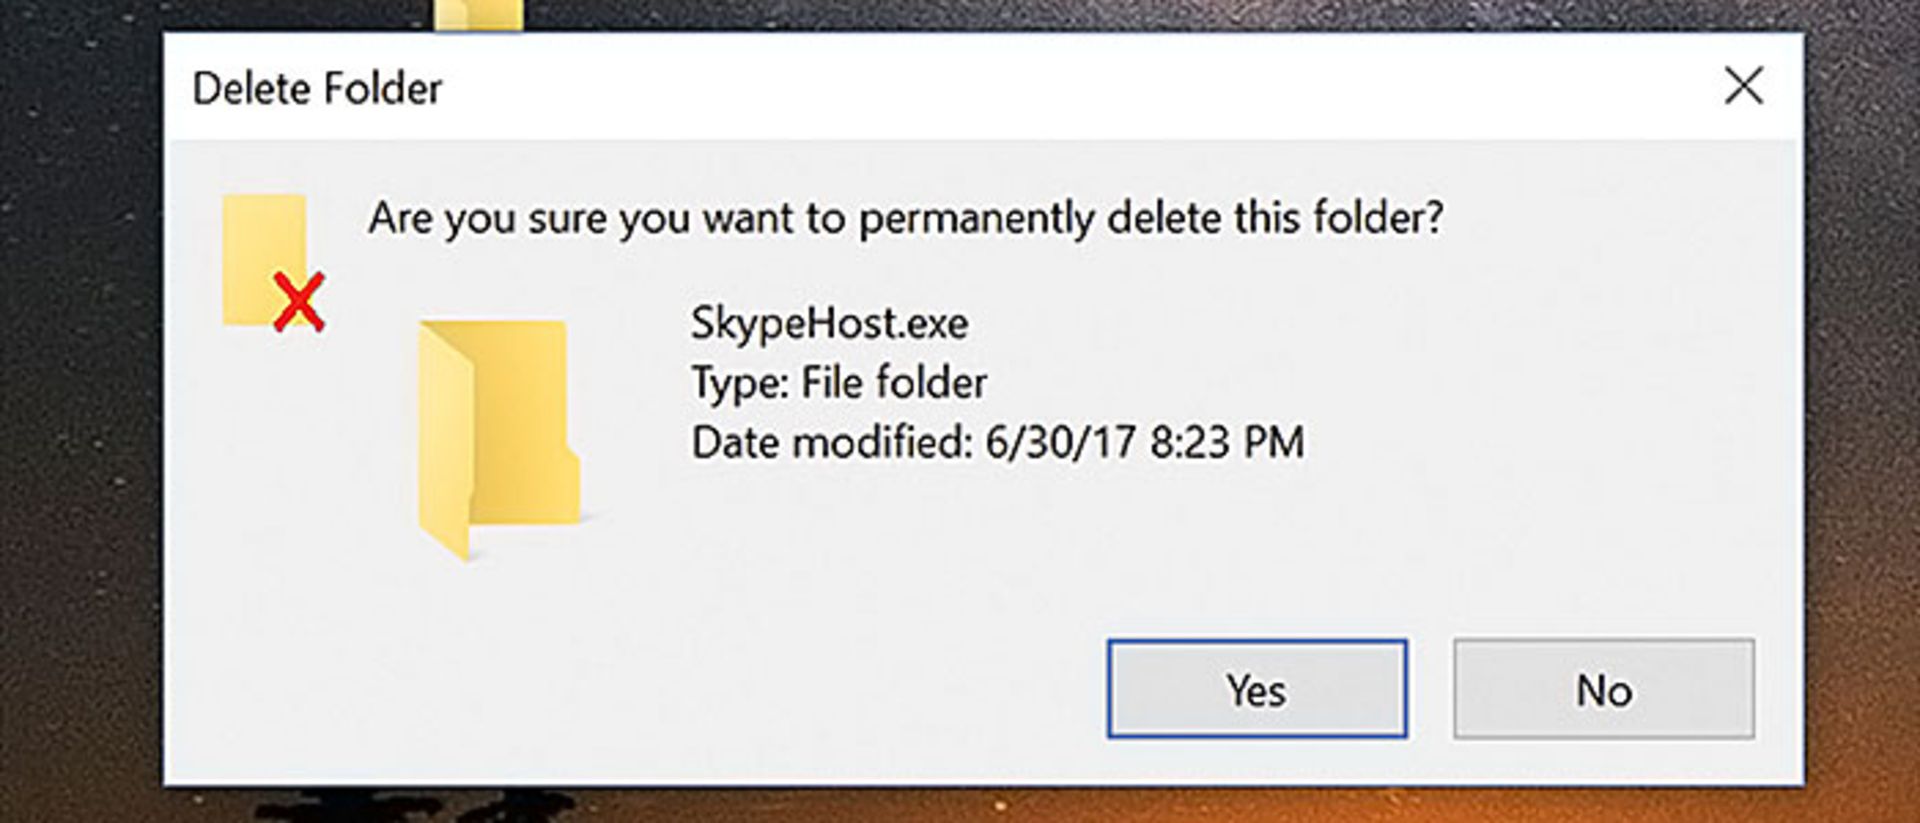Image resolution: width=1920 pixels, height=823 pixels.
Task: Click the desktop wallpaper left of the dialog
Action: tap(80, 400)
